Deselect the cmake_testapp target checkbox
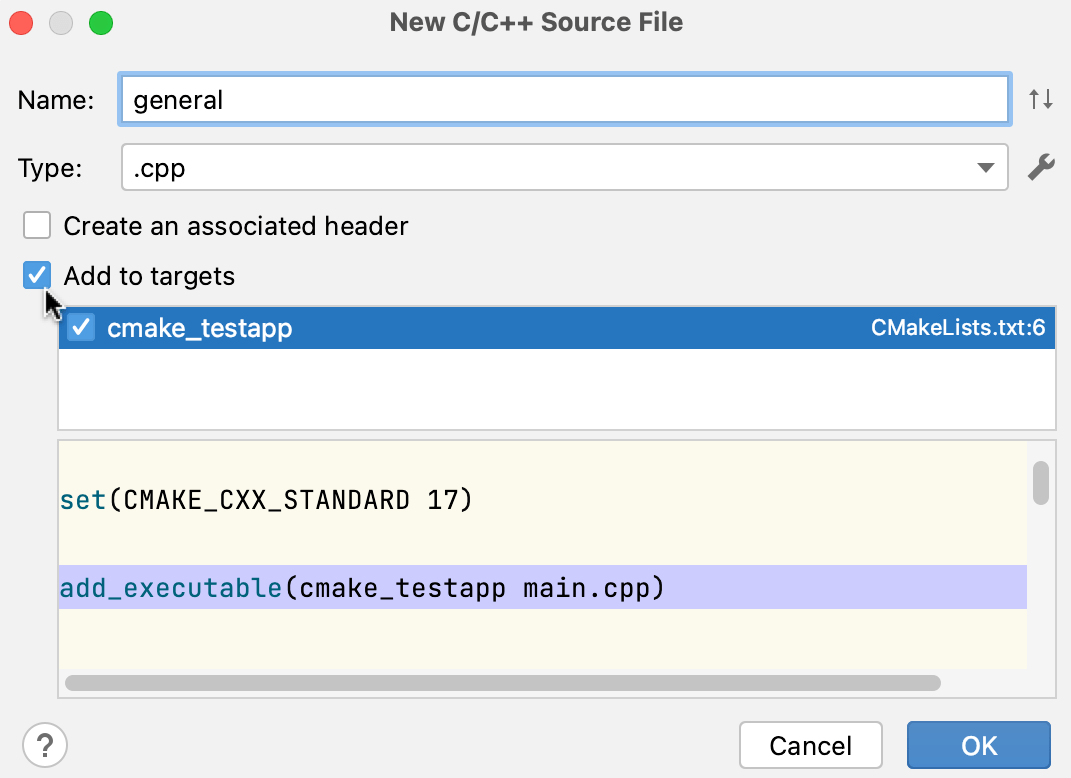The height and width of the screenshot is (778, 1071). point(80,327)
